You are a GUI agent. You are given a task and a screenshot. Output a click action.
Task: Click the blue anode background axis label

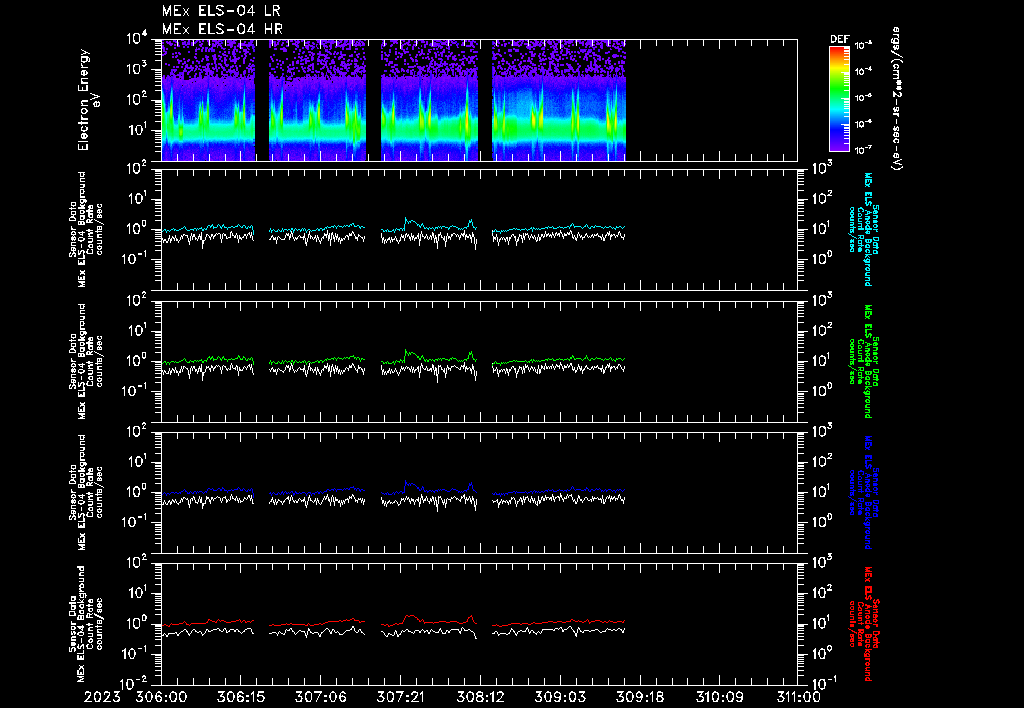click(864, 492)
